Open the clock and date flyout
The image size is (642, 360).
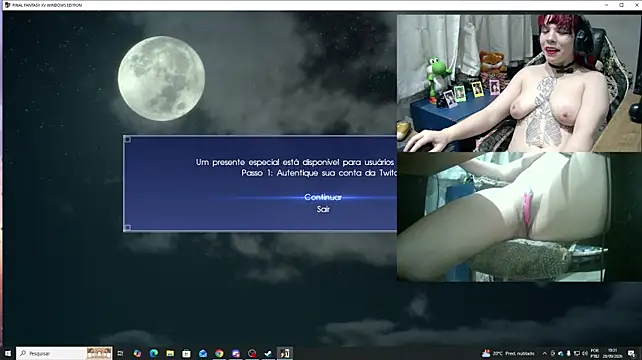pyautogui.click(x=613, y=353)
